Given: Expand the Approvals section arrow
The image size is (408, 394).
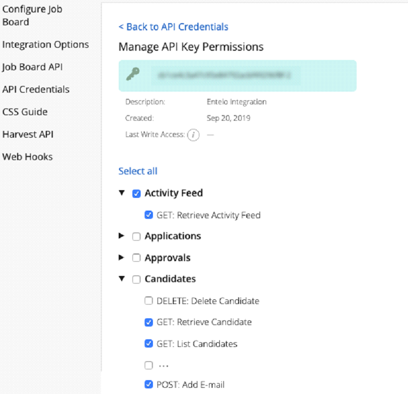Looking at the screenshot, I should [x=122, y=257].
